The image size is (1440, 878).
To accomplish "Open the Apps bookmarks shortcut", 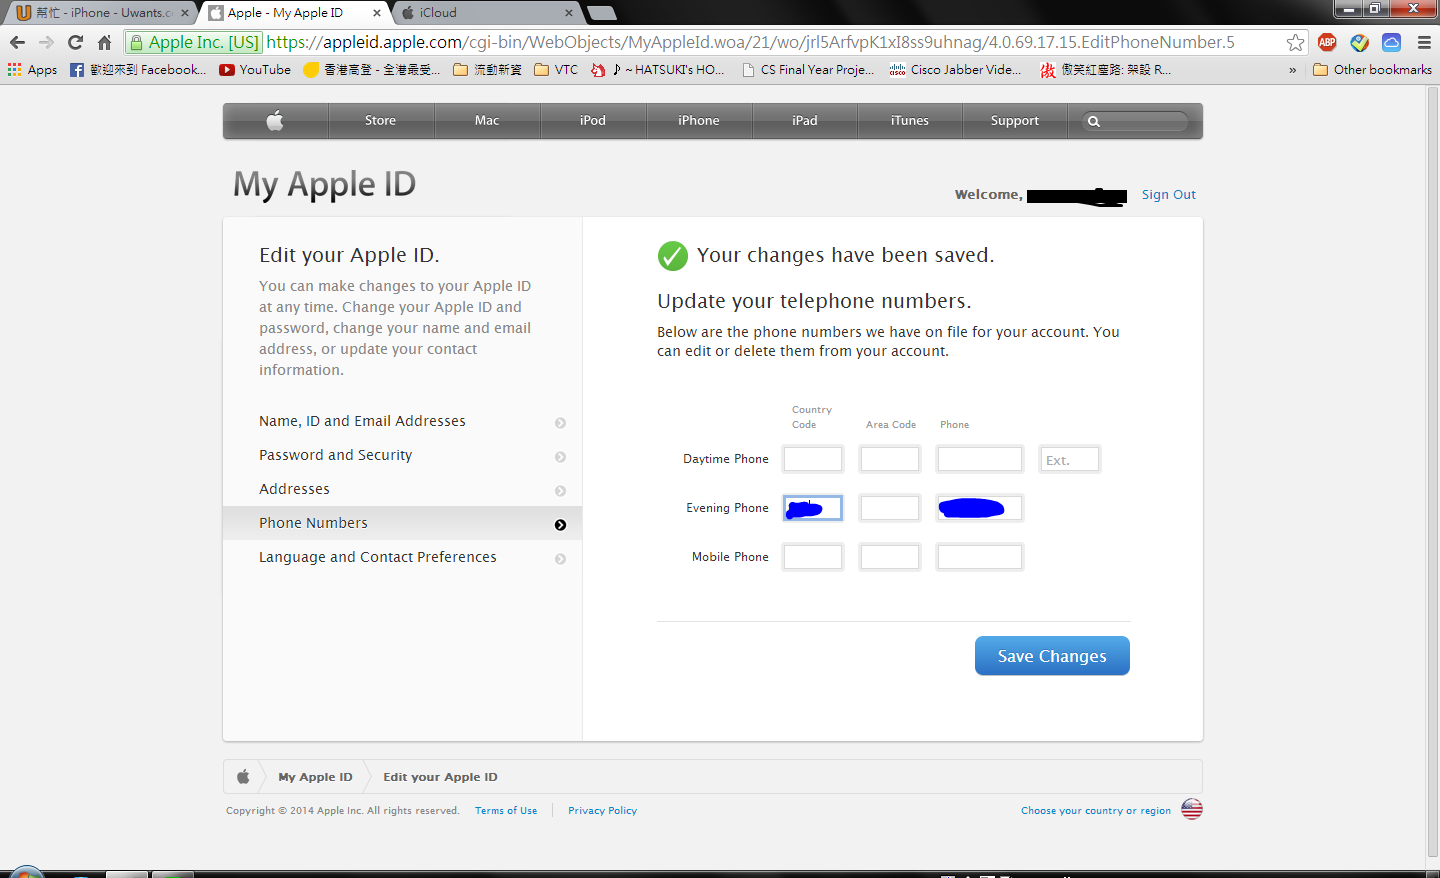I will 33,69.
